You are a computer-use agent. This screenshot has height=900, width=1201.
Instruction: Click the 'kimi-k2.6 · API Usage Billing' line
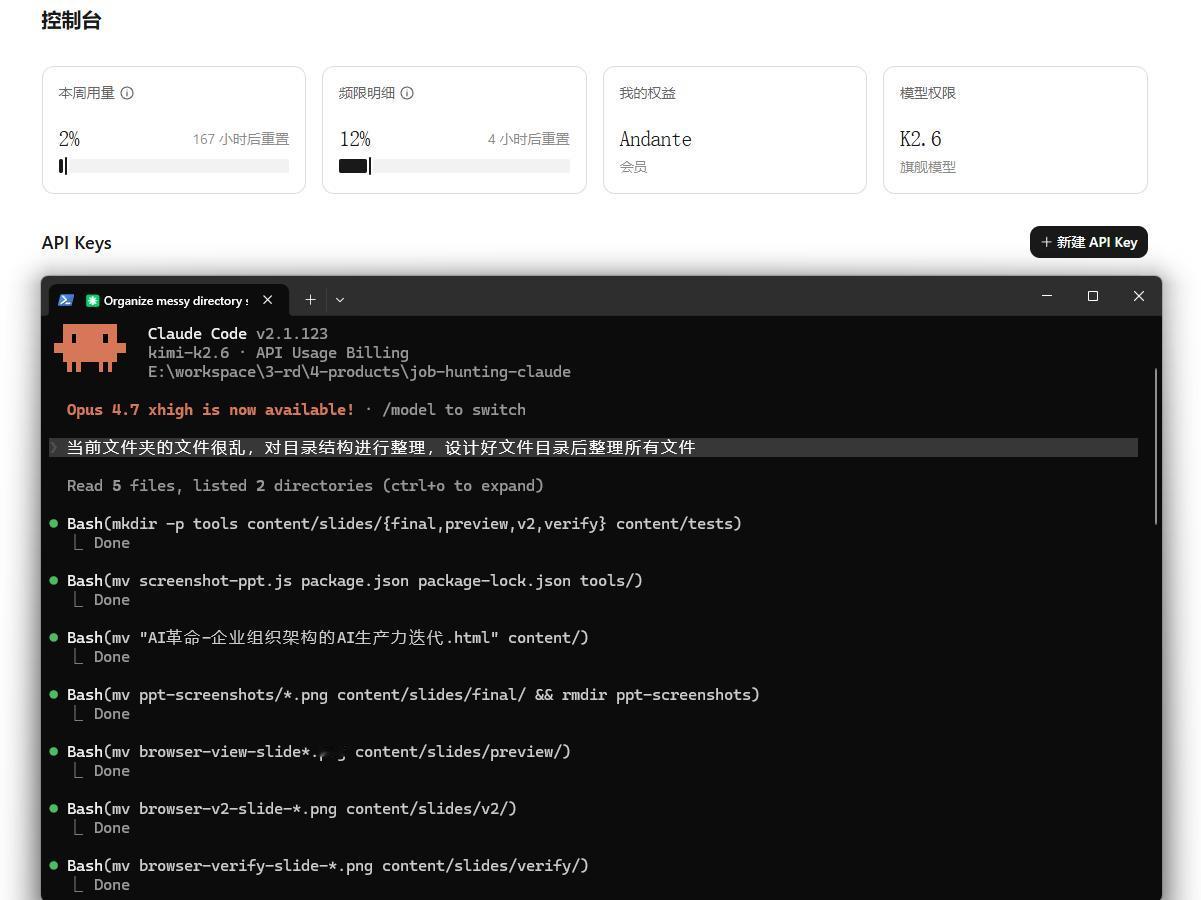(x=278, y=353)
